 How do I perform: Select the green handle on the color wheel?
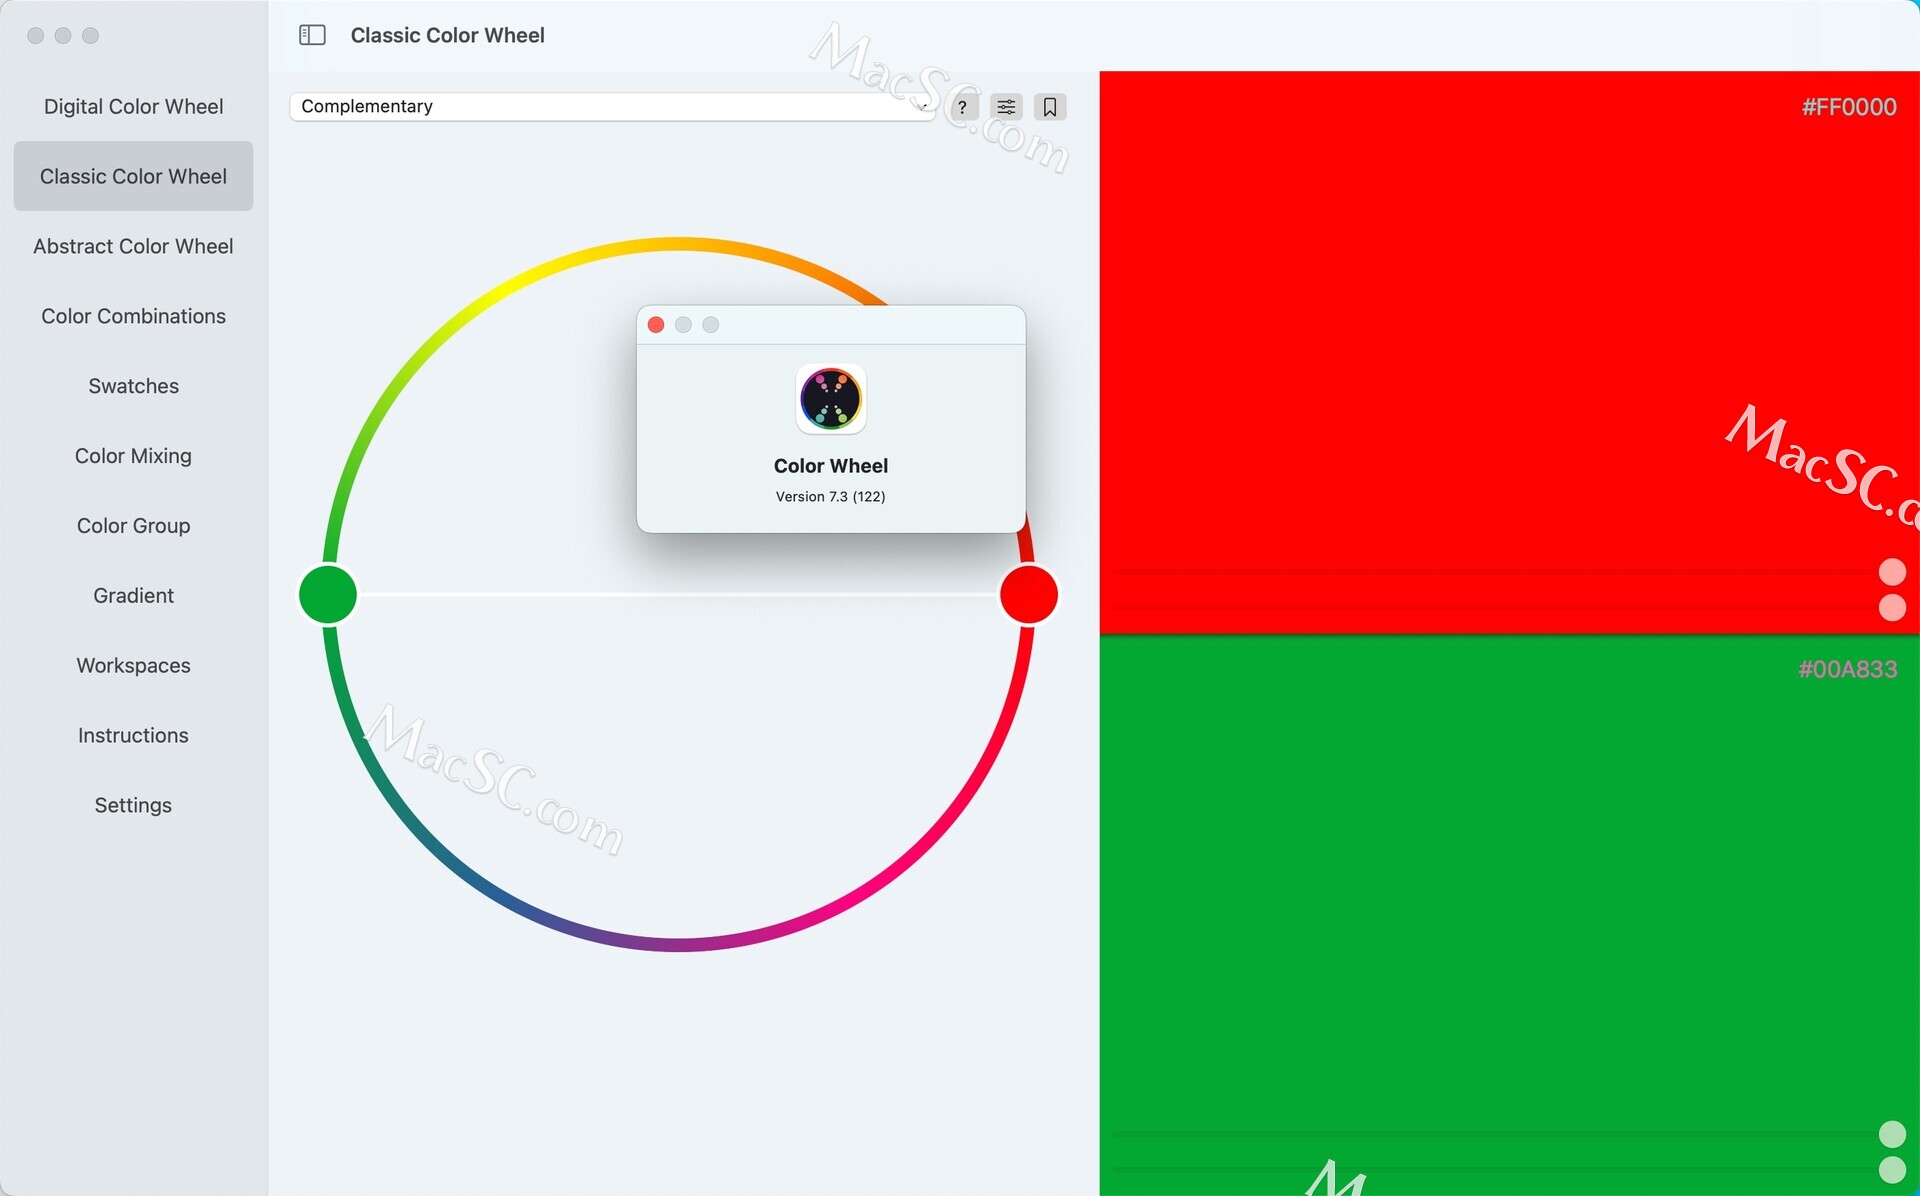pyautogui.click(x=327, y=595)
